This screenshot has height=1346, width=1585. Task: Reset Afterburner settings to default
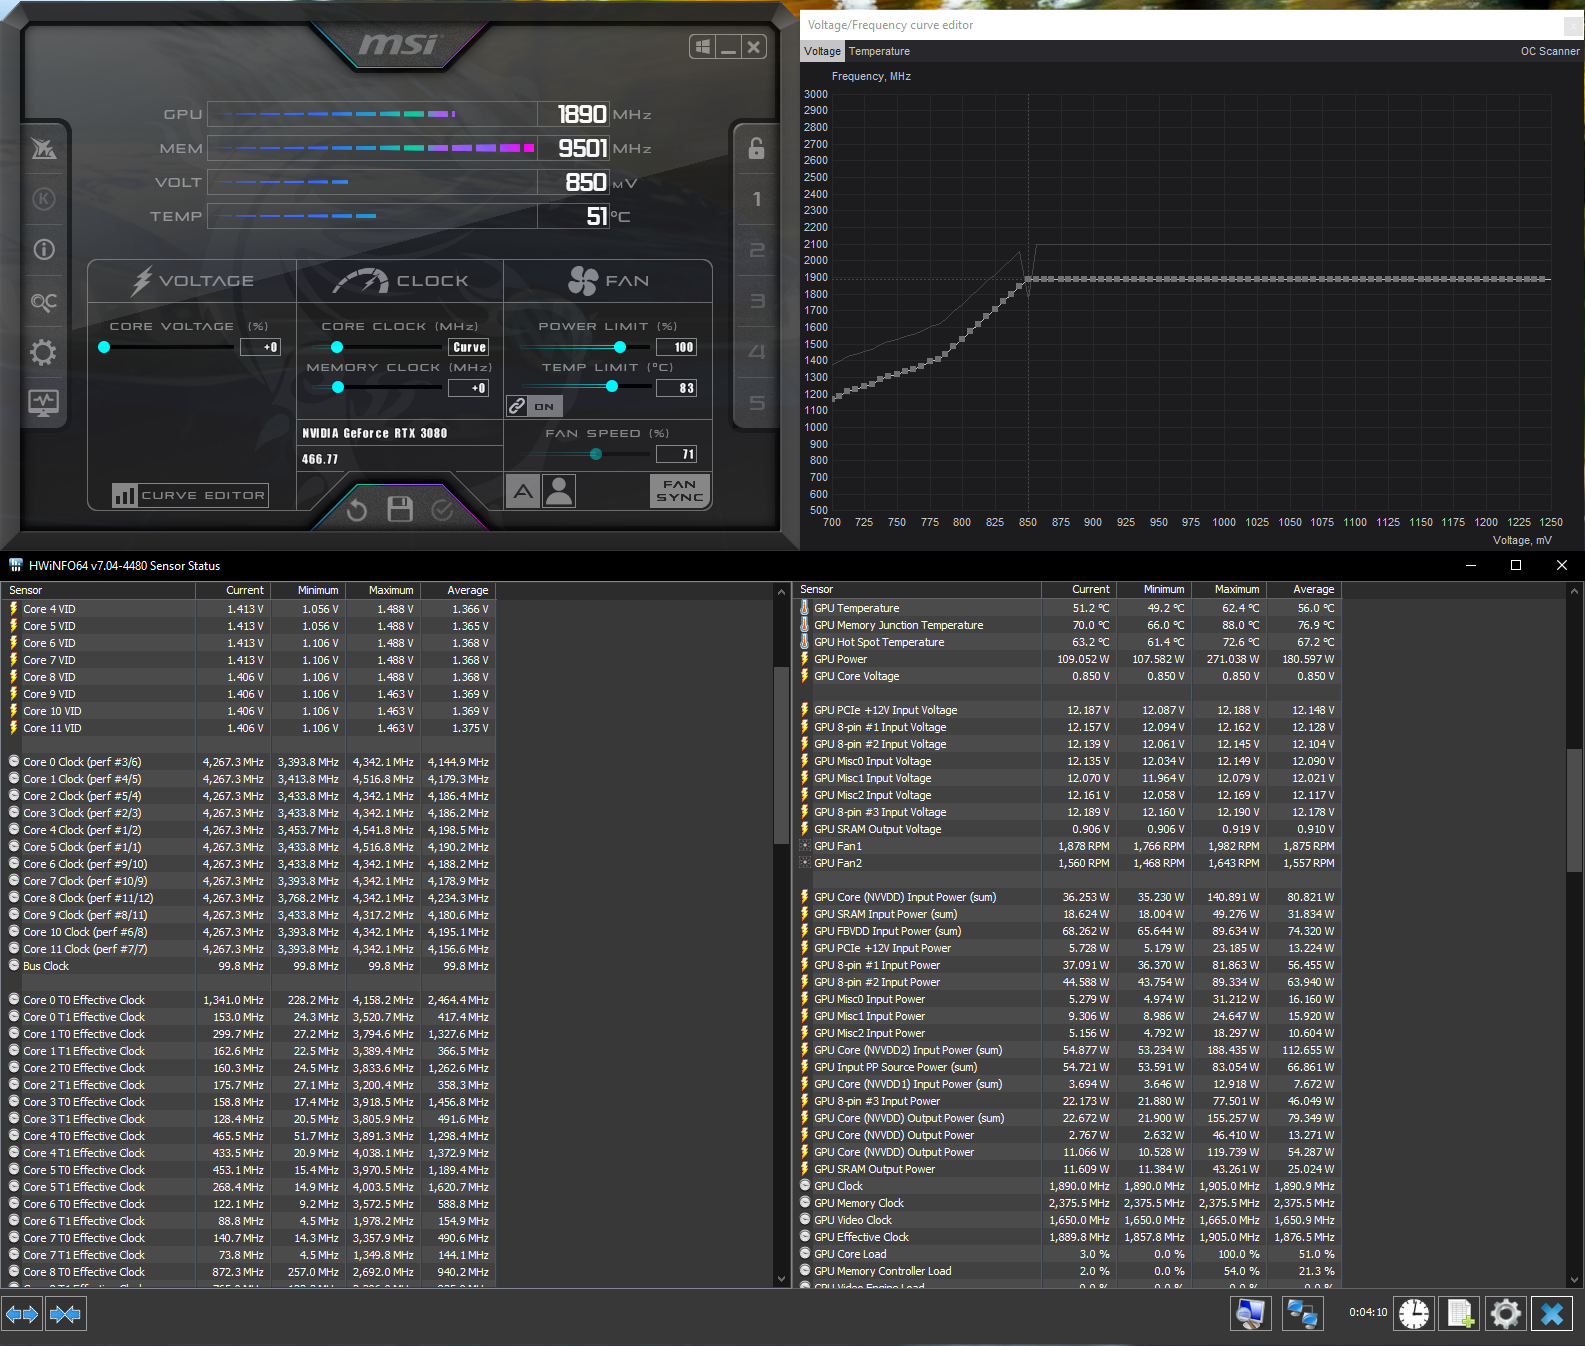(x=357, y=510)
